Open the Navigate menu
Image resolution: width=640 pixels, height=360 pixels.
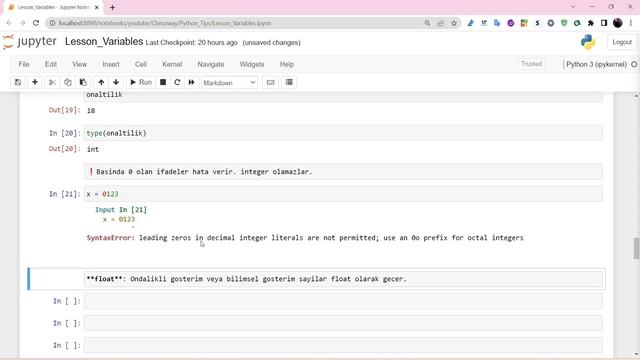click(211, 64)
